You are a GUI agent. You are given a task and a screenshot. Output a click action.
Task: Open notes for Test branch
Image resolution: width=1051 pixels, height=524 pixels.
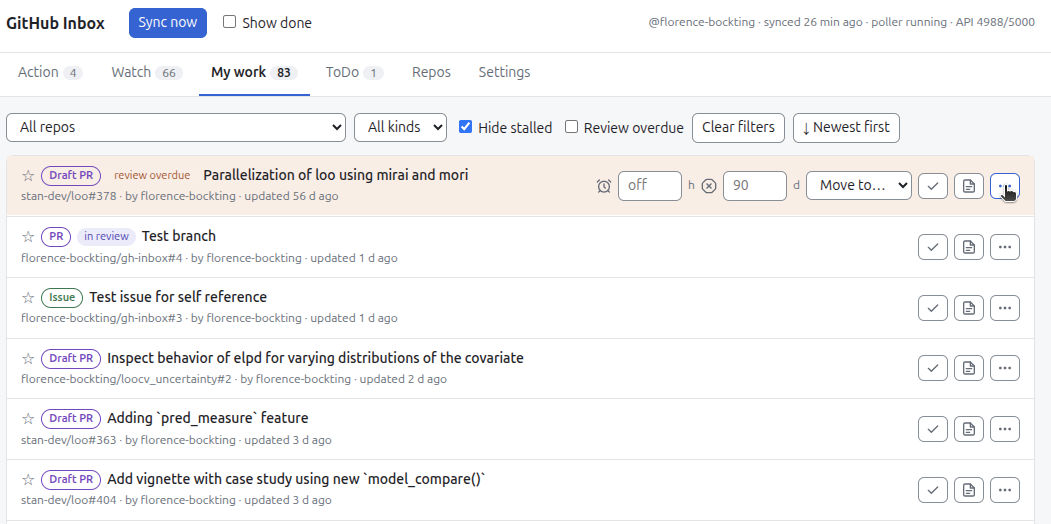tap(969, 247)
